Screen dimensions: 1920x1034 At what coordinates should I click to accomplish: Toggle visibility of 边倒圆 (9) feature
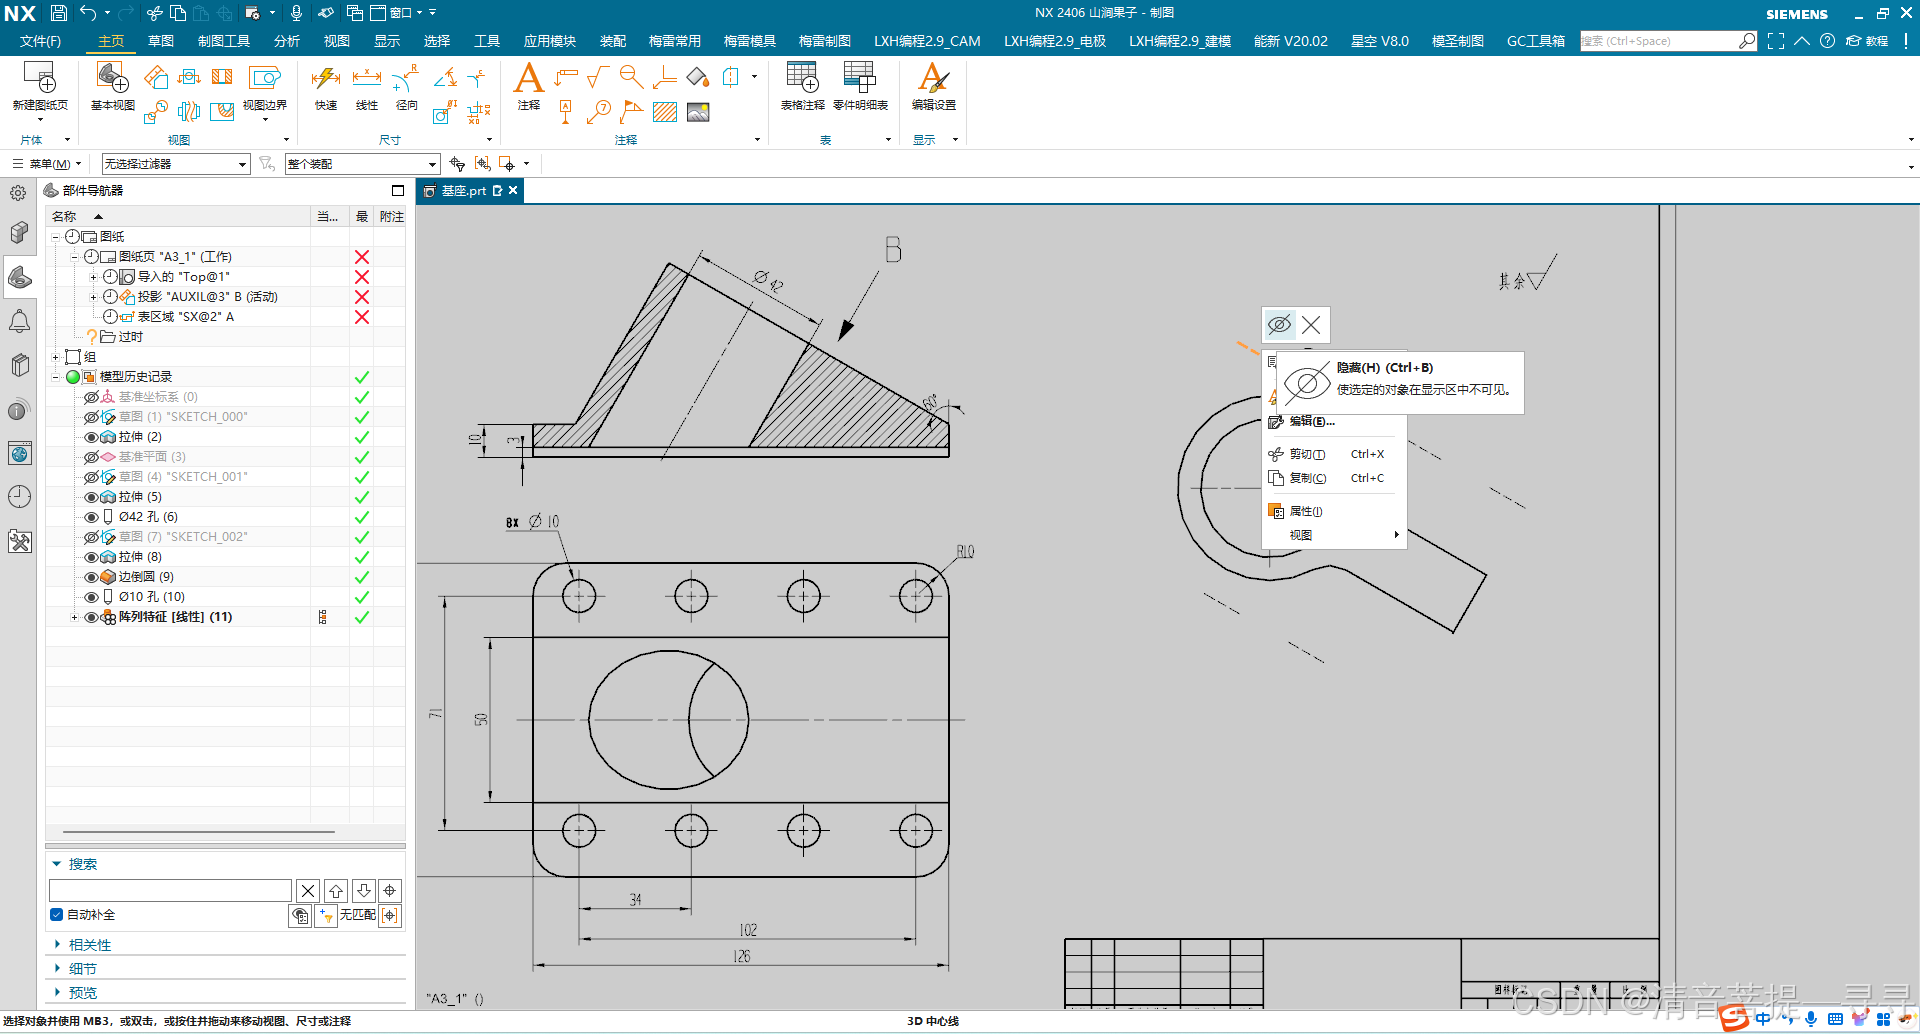pos(92,577)
